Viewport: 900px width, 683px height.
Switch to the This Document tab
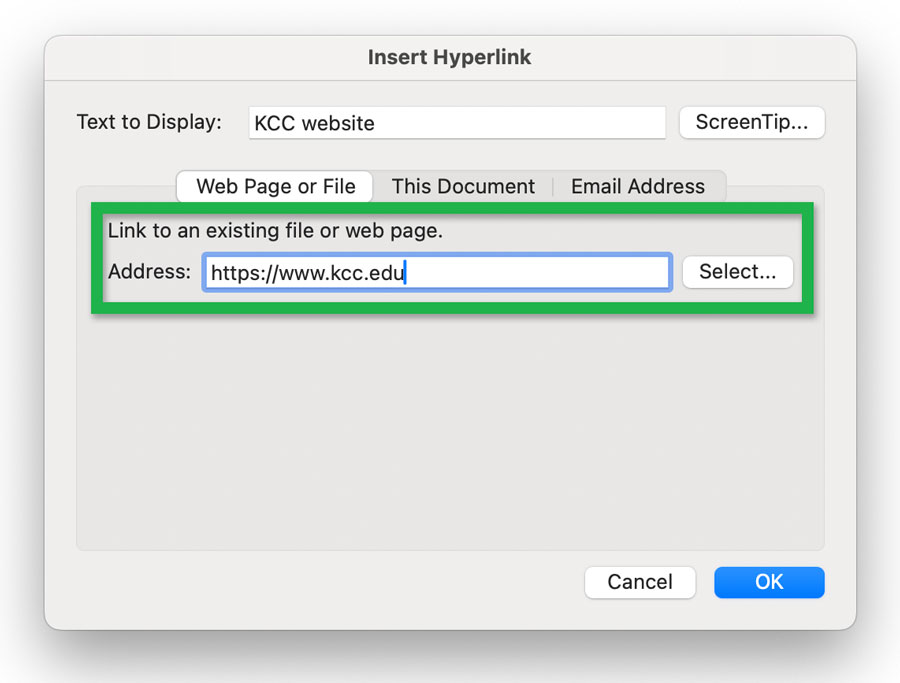click(462, 186)
